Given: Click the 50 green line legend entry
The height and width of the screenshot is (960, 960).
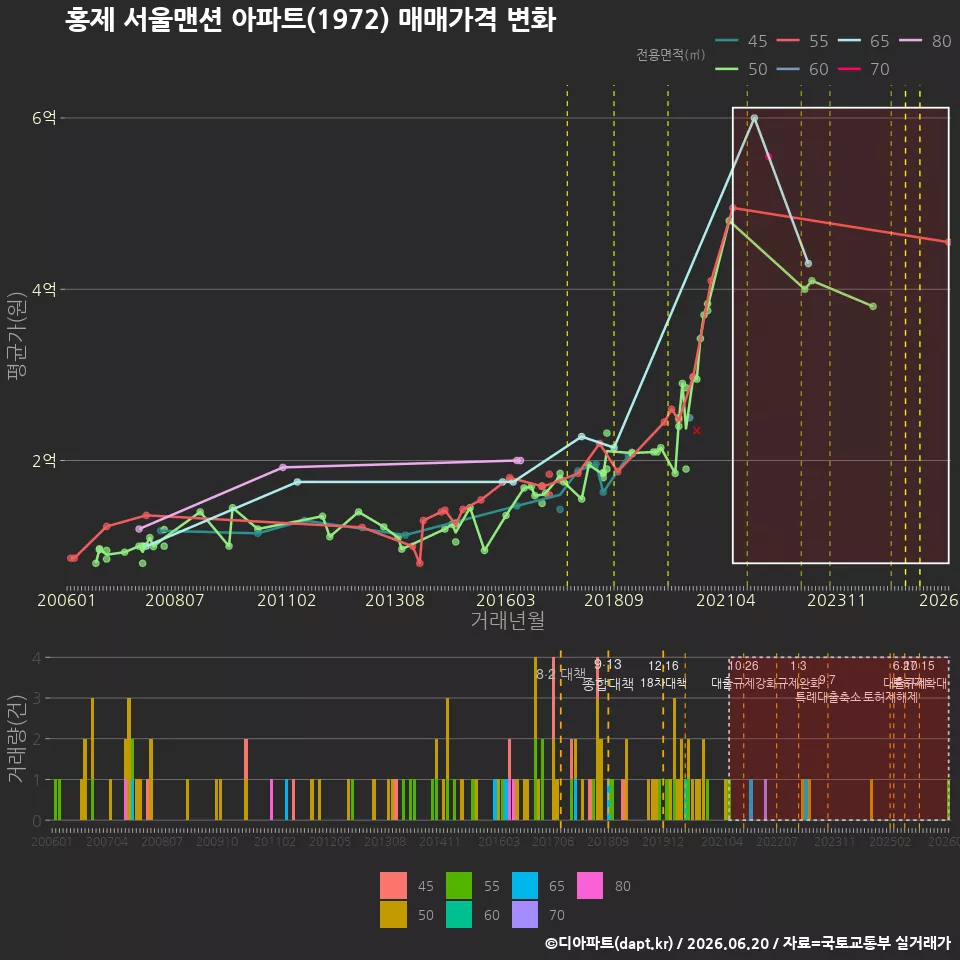Looking at the screenshot, I should (x=741, y=69).
